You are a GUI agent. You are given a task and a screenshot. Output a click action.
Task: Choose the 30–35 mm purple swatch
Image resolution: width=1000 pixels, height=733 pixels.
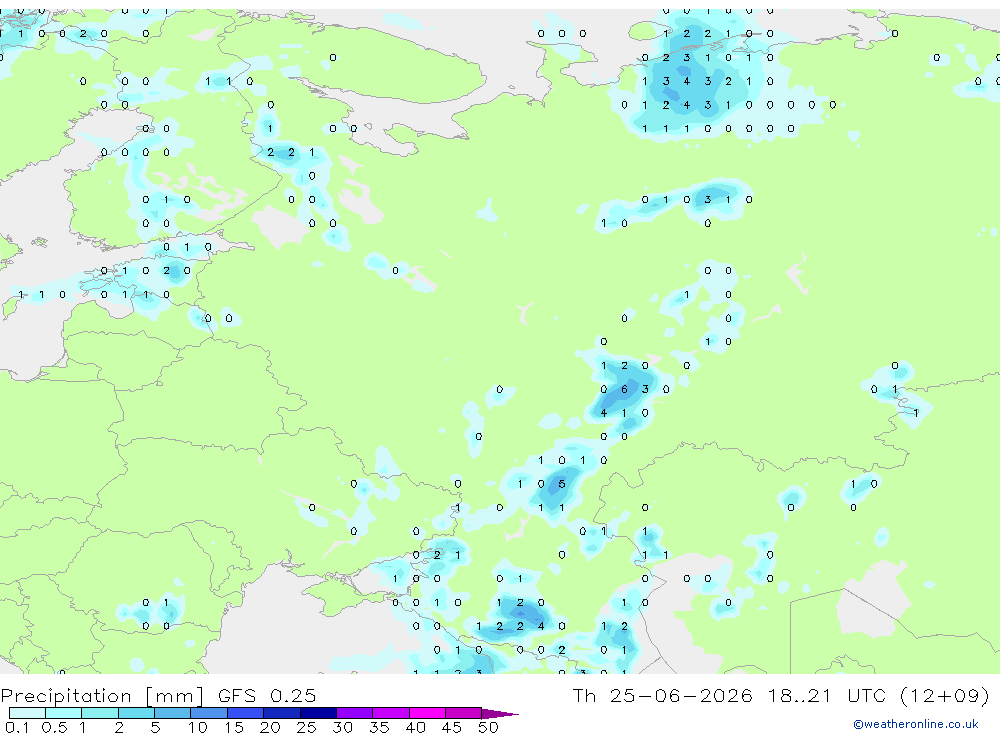point(354,713)
